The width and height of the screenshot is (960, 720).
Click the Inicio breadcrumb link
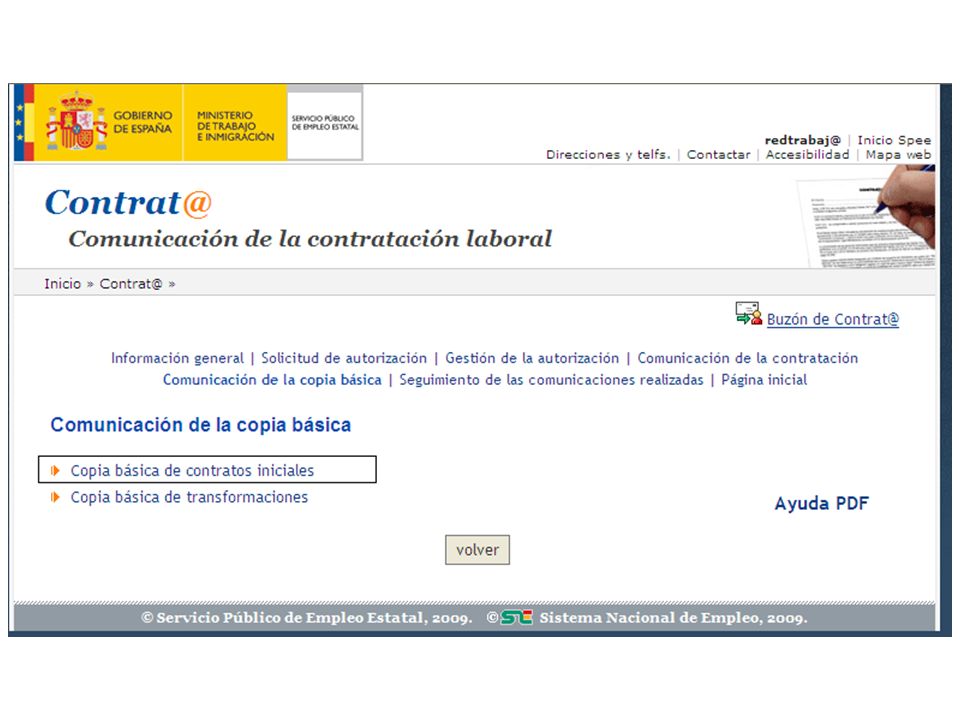point(62,283)
